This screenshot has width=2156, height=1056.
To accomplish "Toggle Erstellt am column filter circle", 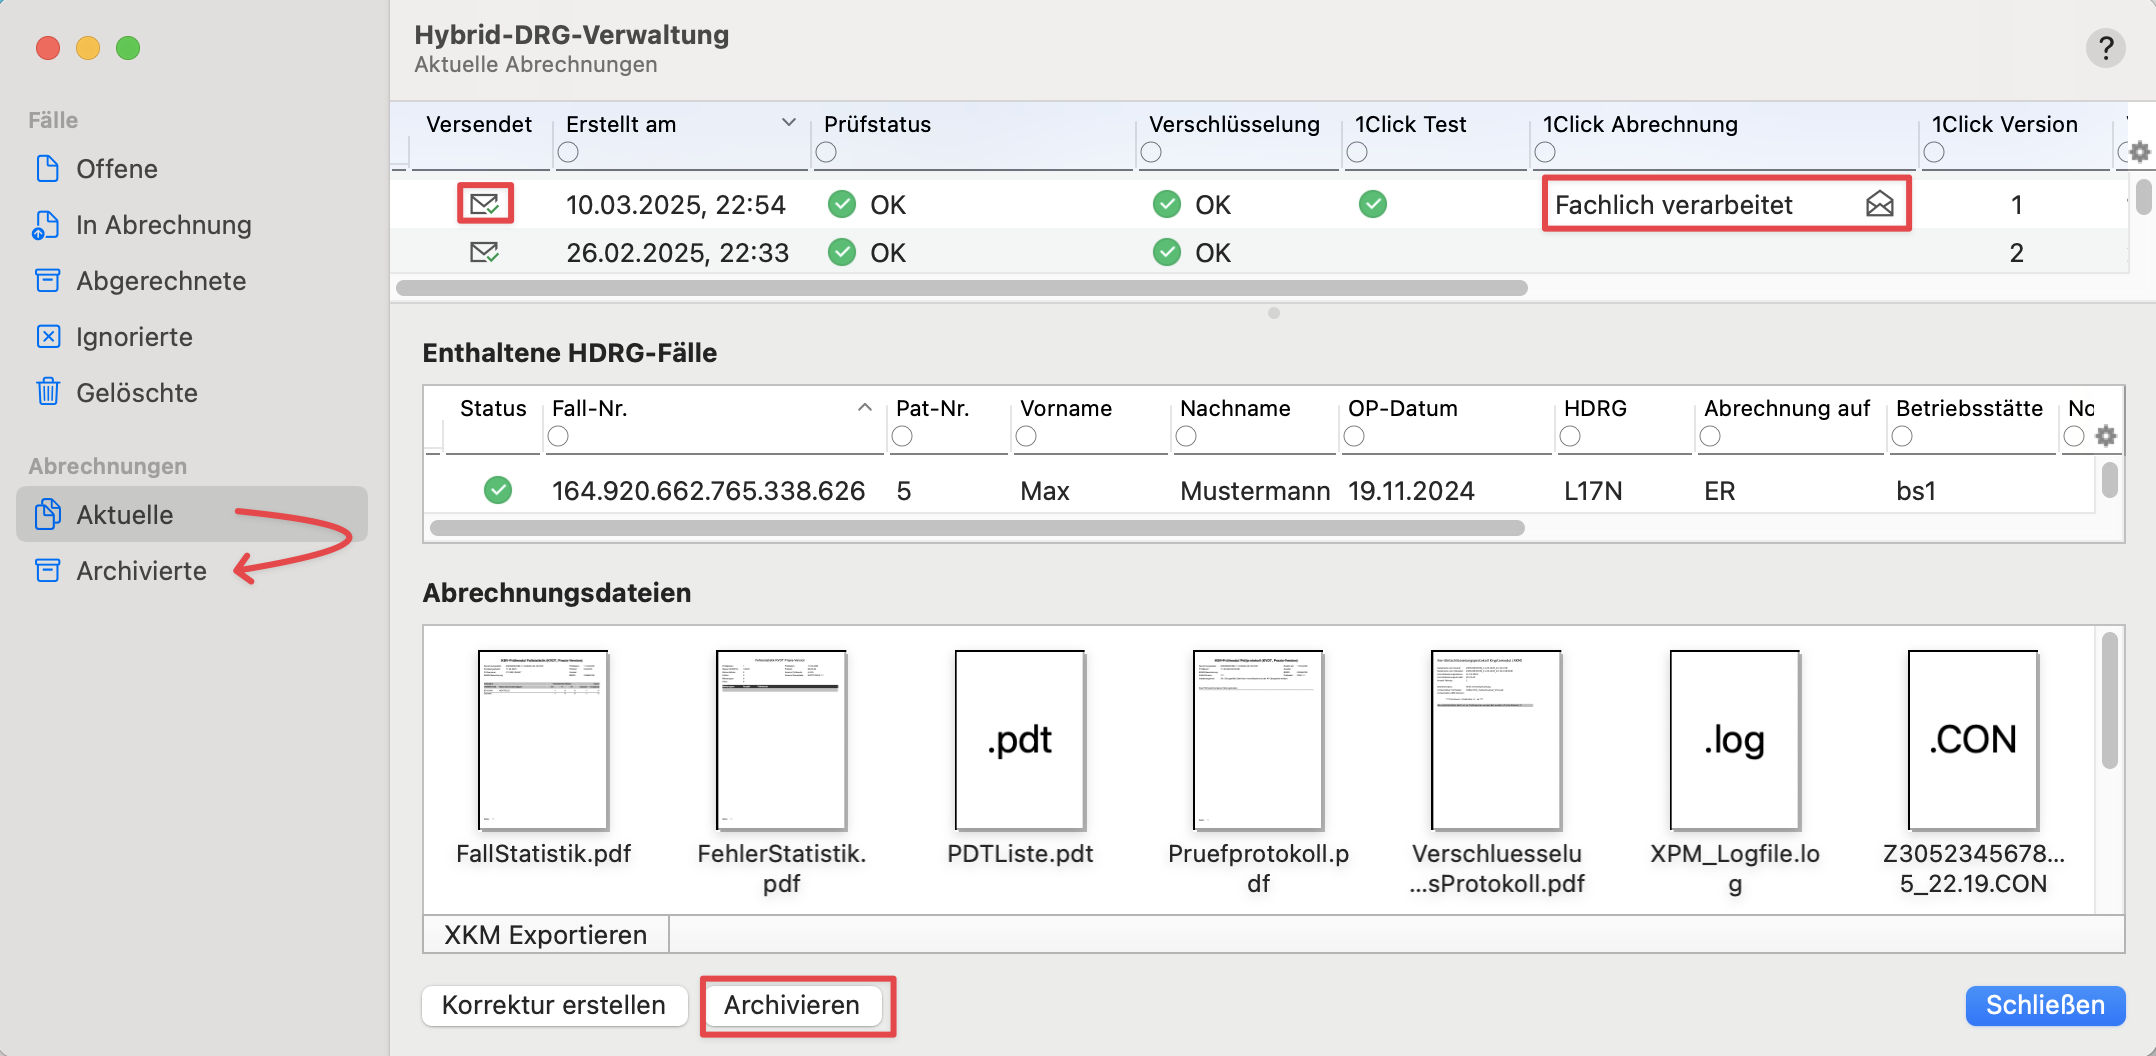I will [x=568, y=152].
